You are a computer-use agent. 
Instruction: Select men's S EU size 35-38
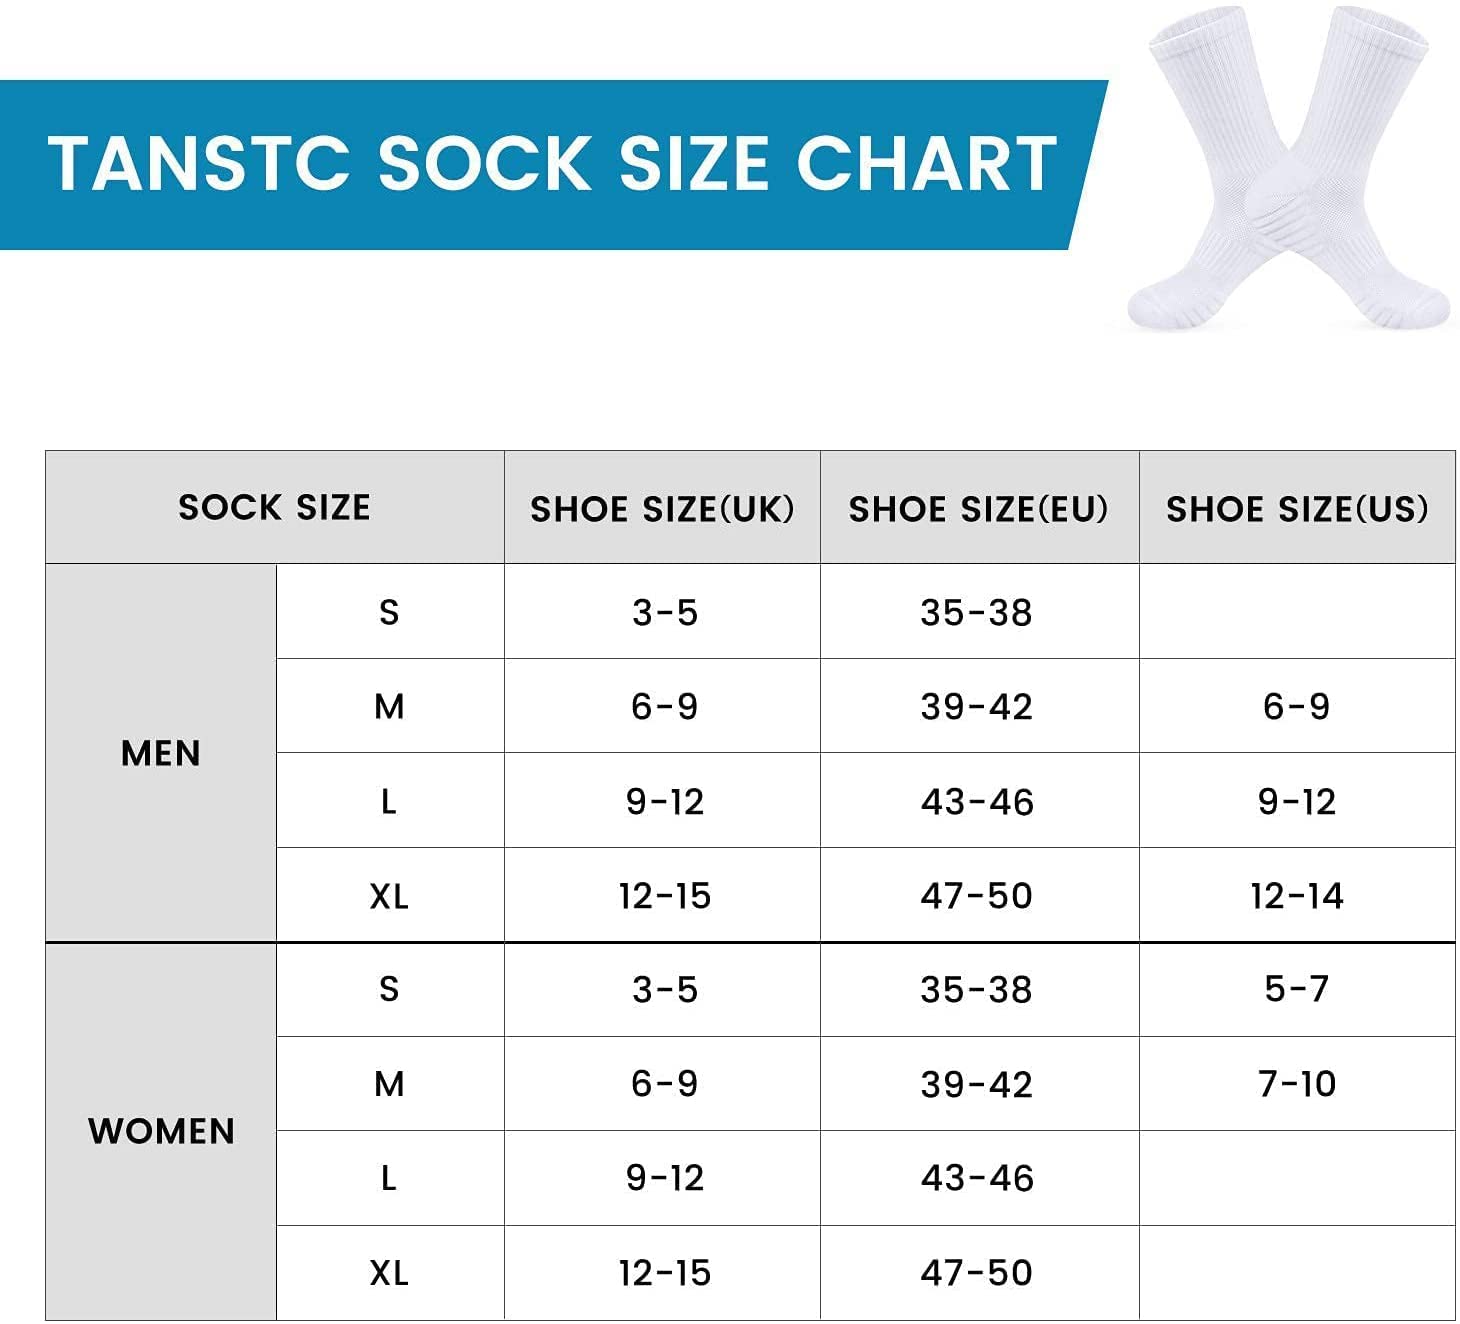(x=976, y=612)
